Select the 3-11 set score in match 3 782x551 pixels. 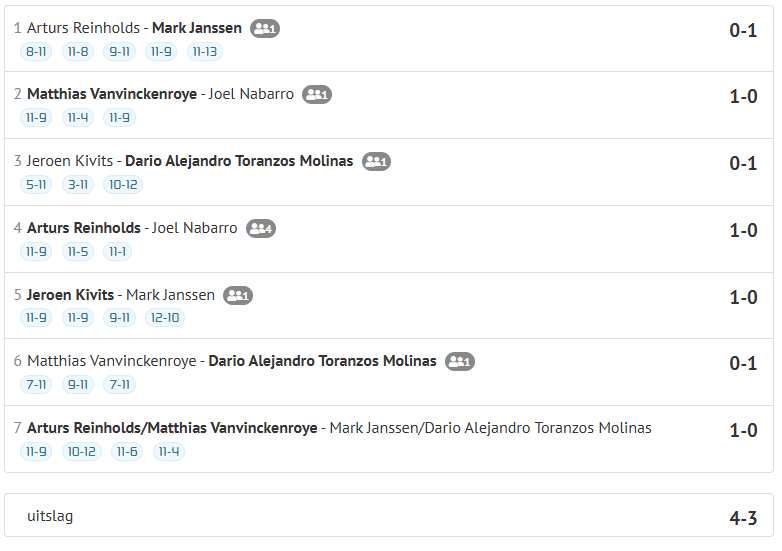(78, 185)
